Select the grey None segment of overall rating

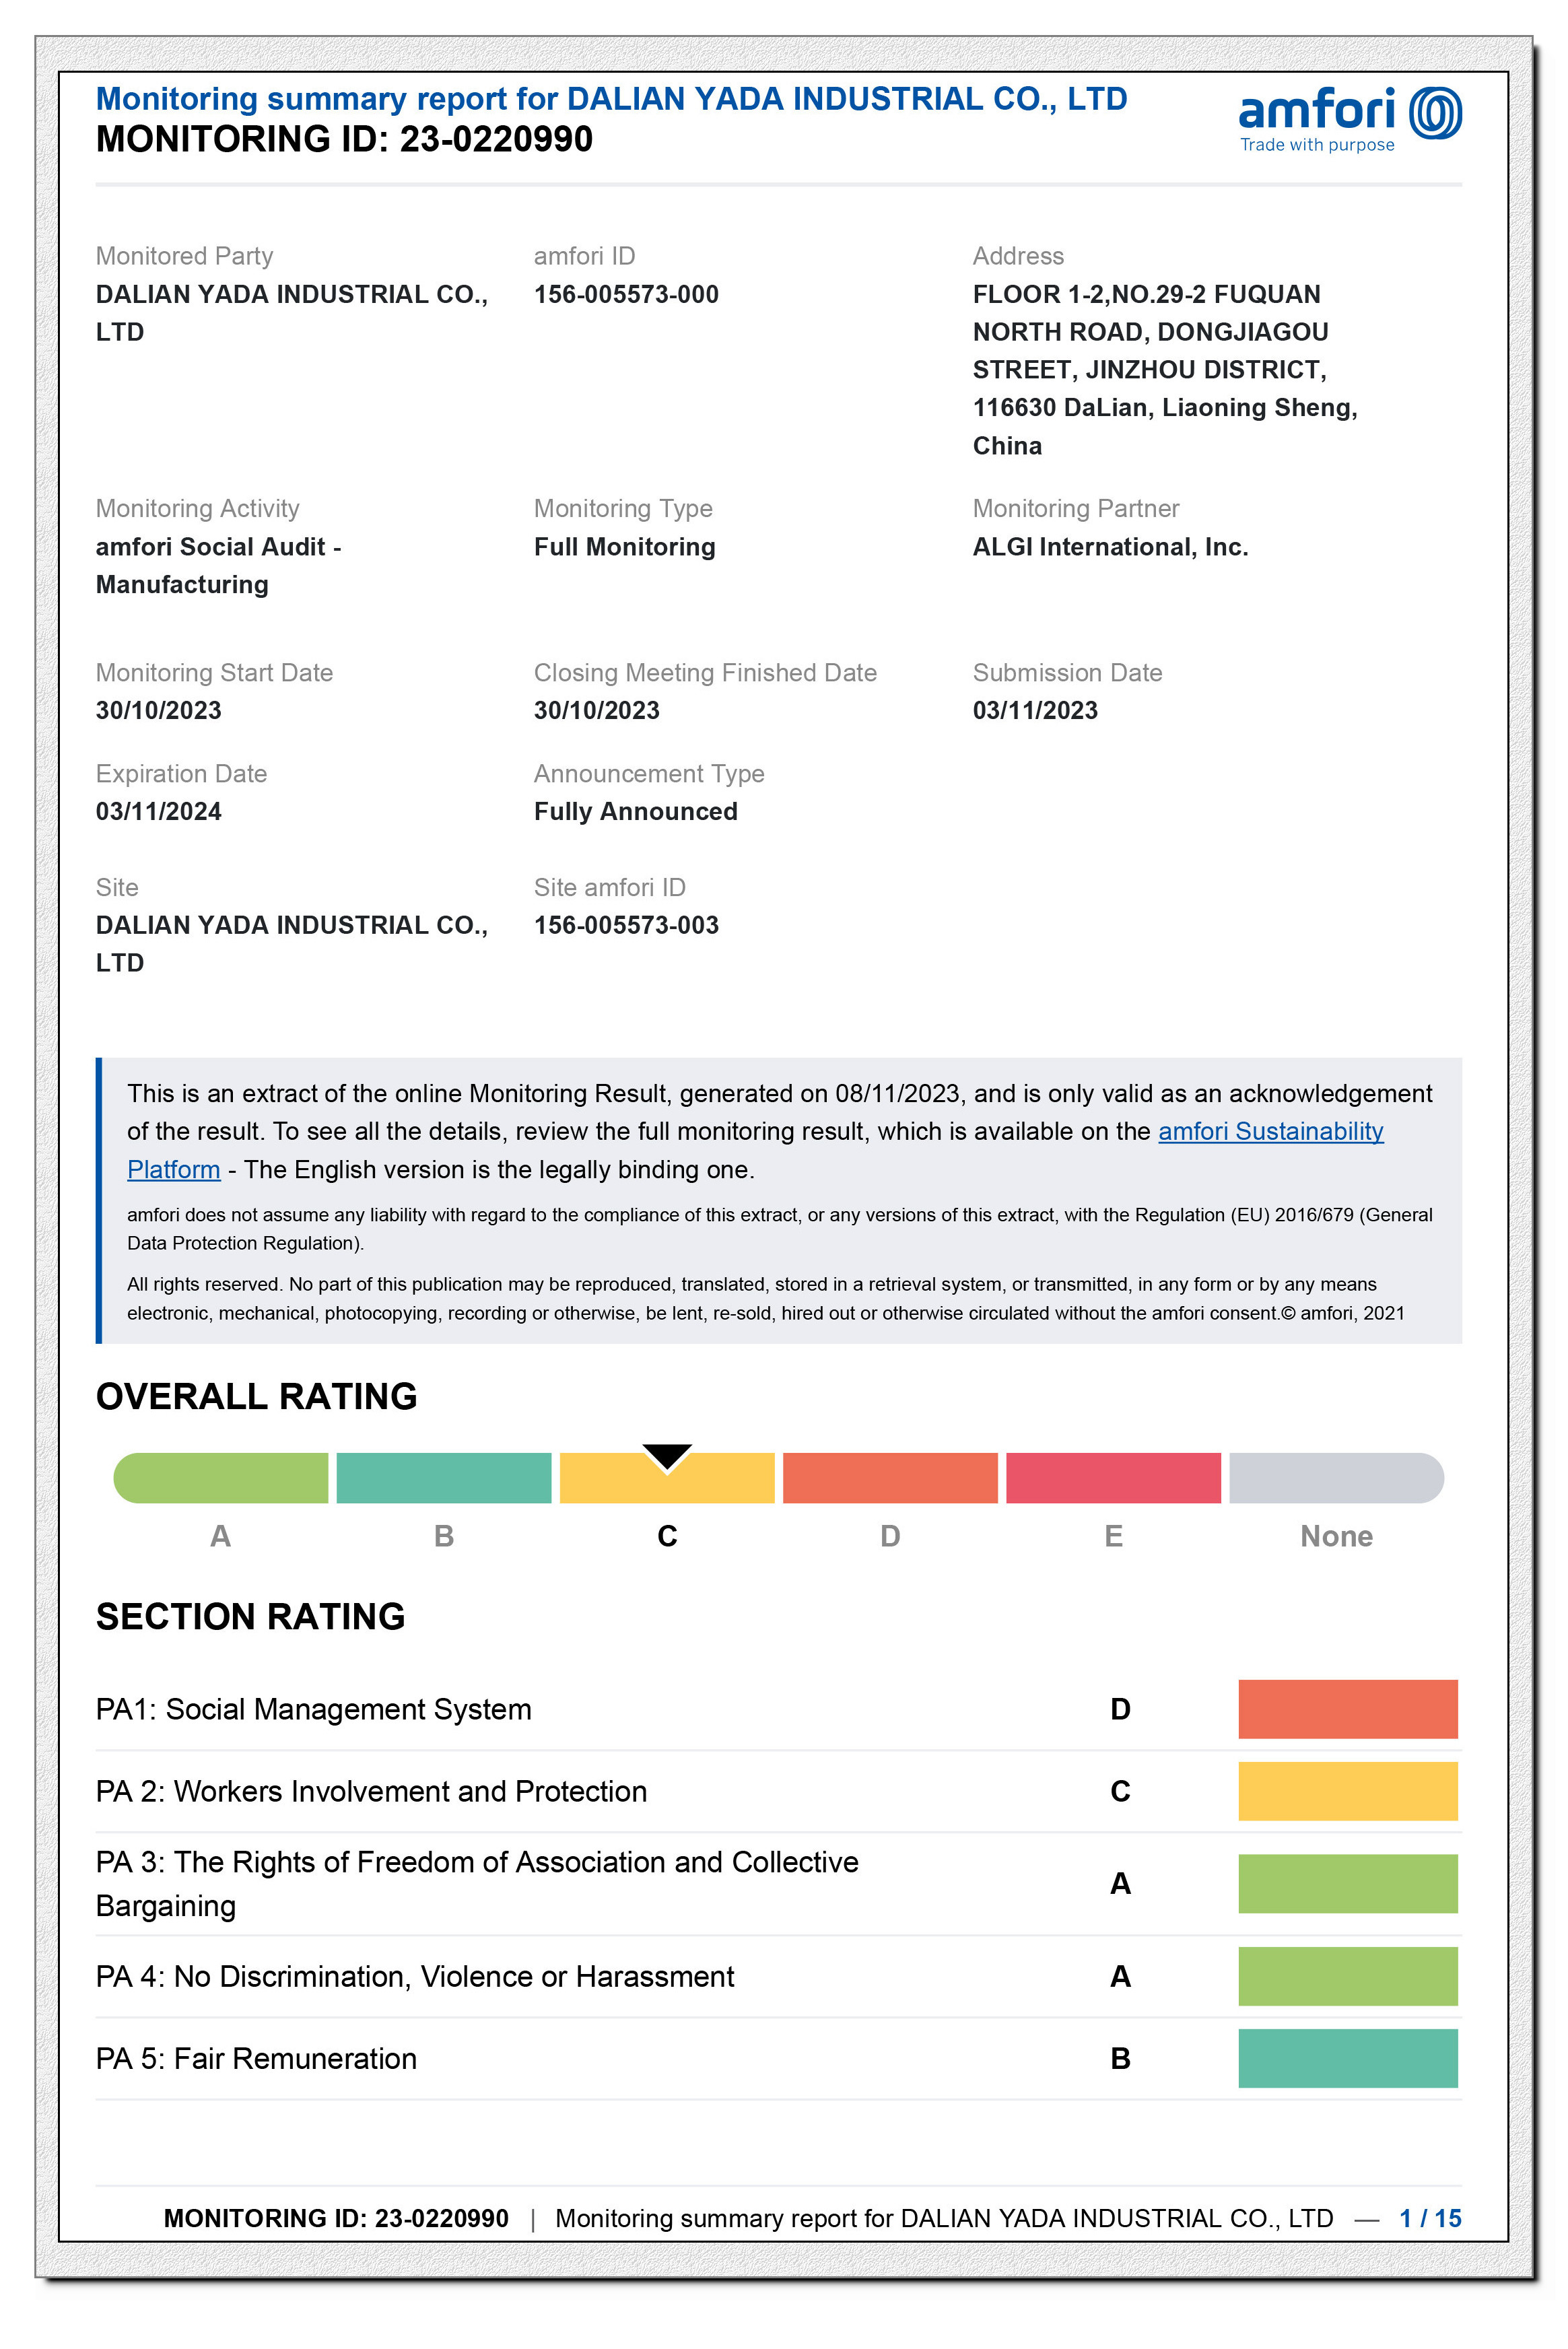(x=1337, y=1478)
